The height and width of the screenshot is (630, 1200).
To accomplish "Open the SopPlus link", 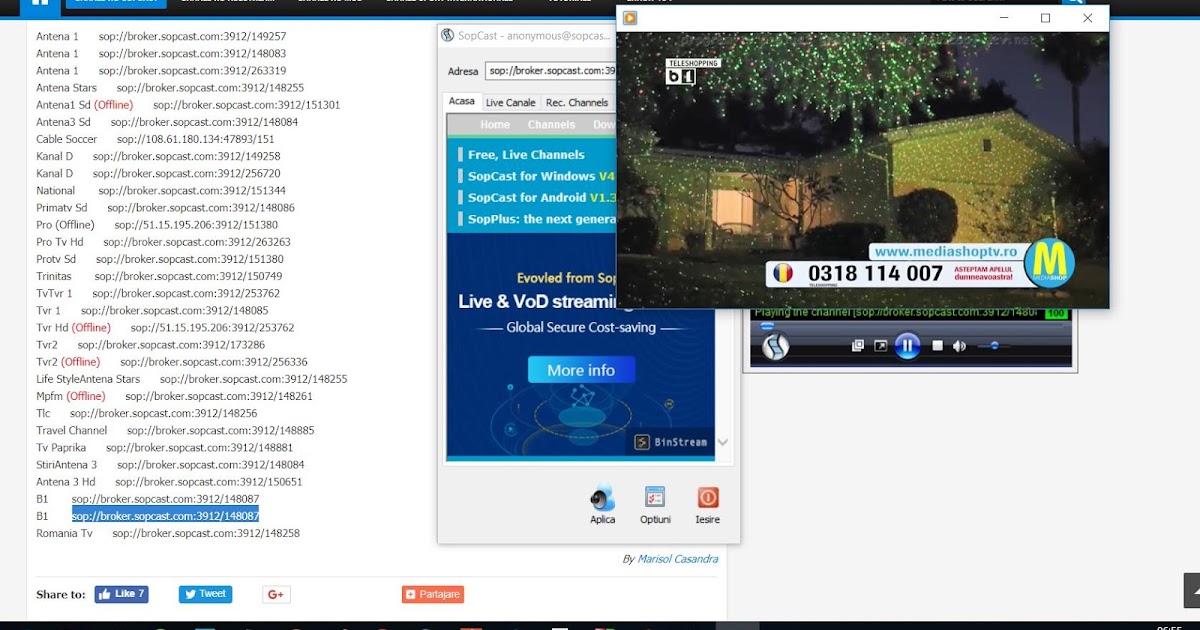I will coord(541,219).
